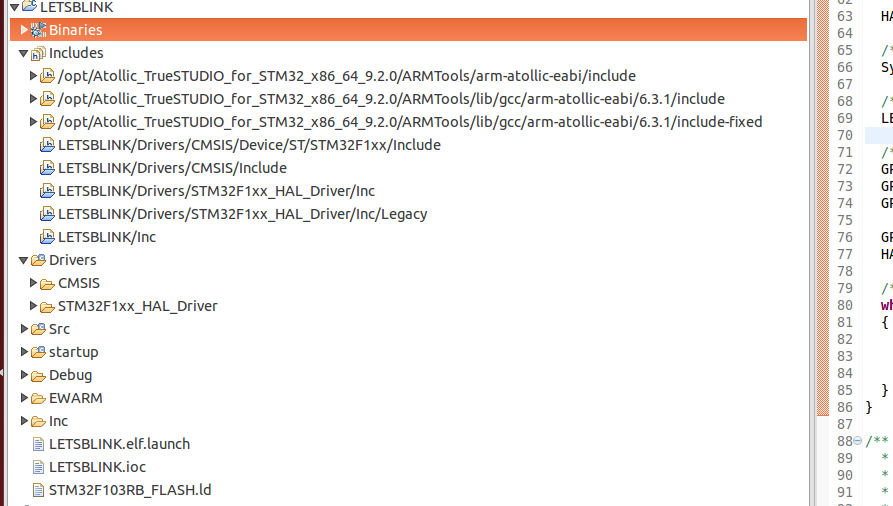
Task: Select the startup folder
Action: 73,352
